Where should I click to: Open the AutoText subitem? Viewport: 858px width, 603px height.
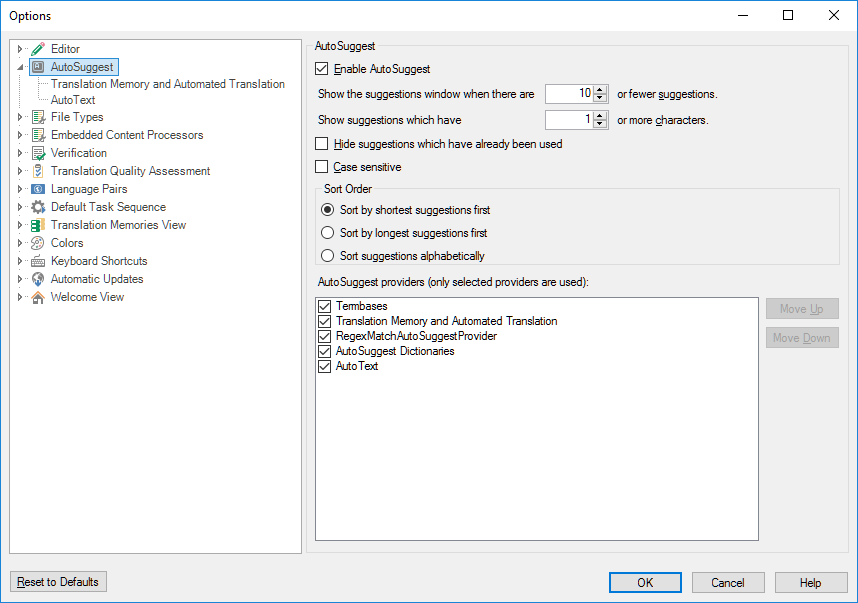pyautogui.click(x=73, y=100)
